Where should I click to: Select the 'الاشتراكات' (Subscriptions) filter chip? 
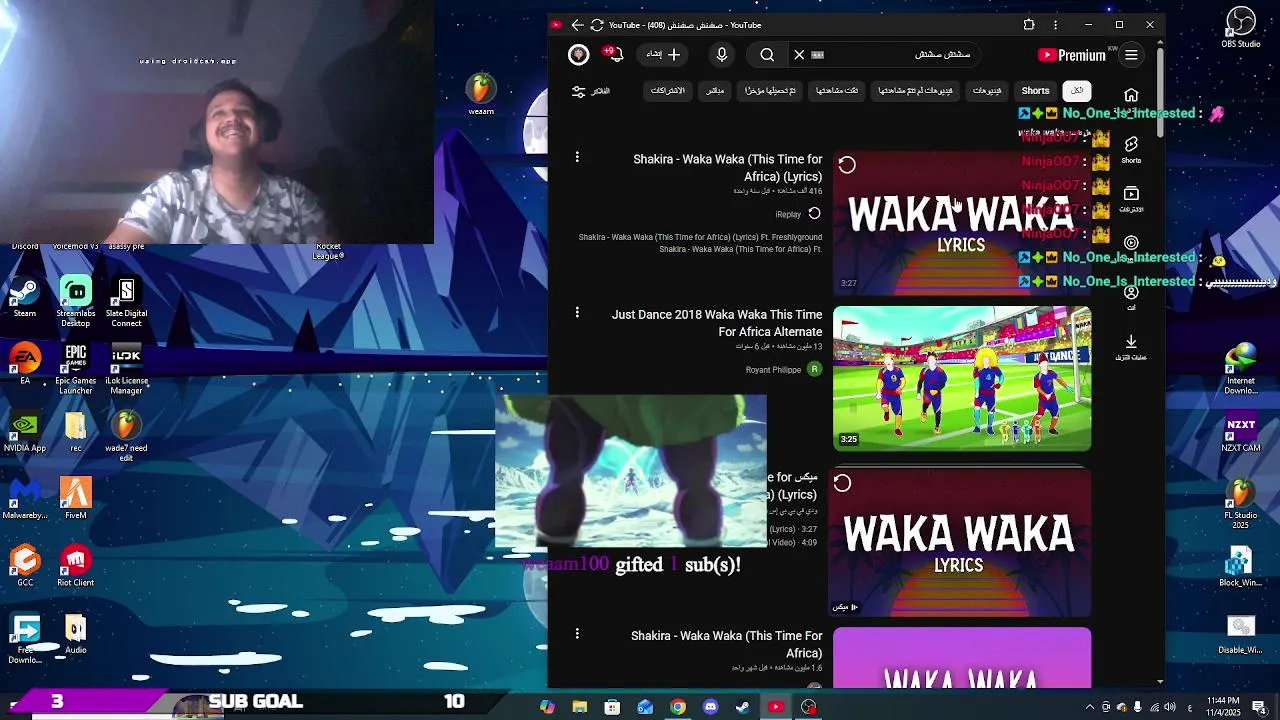click(668, 91)
